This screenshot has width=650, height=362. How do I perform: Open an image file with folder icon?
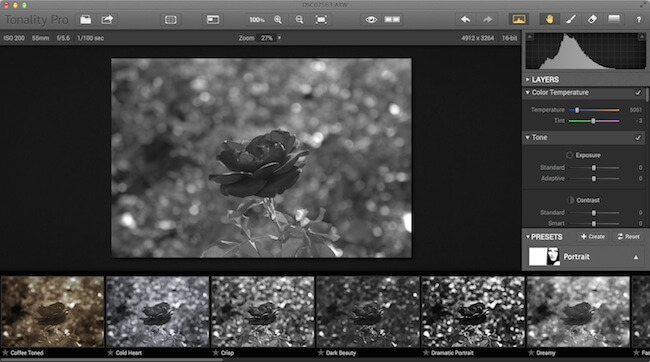[x=85, y=19]
